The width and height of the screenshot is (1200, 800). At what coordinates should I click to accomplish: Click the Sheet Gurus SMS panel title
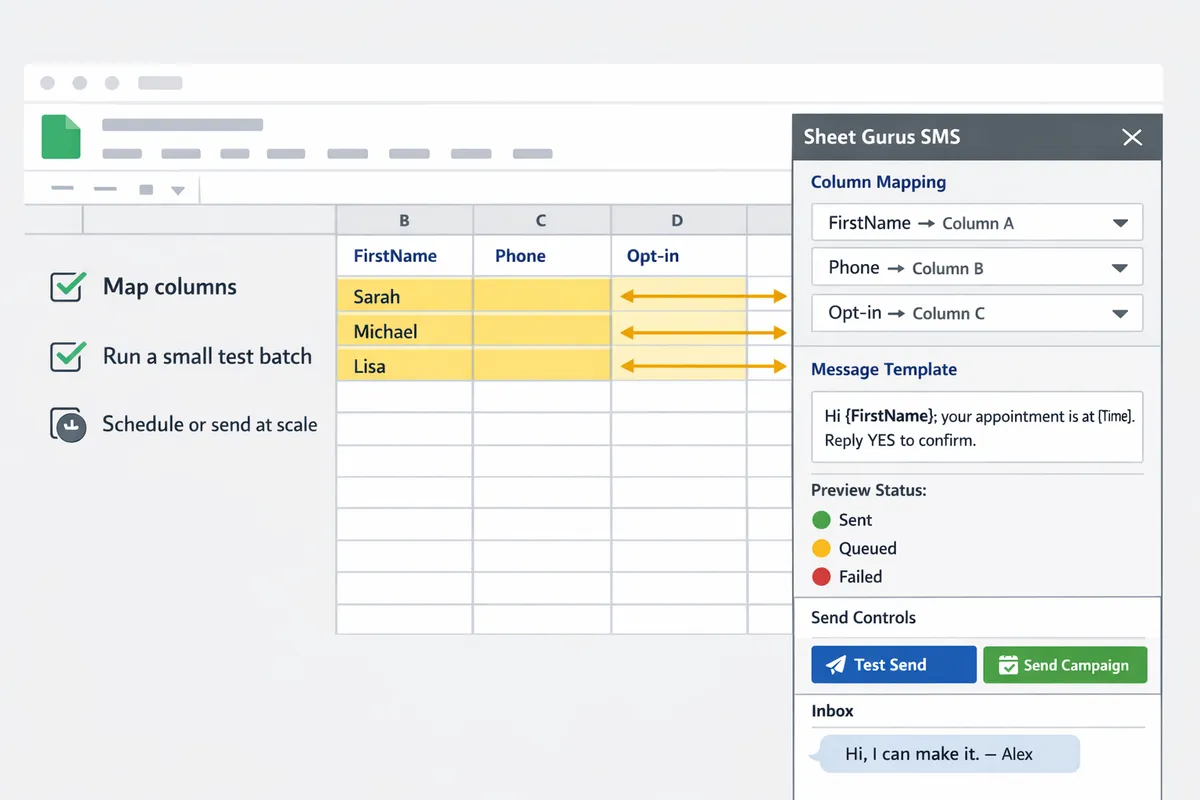[x=882, y=137]
